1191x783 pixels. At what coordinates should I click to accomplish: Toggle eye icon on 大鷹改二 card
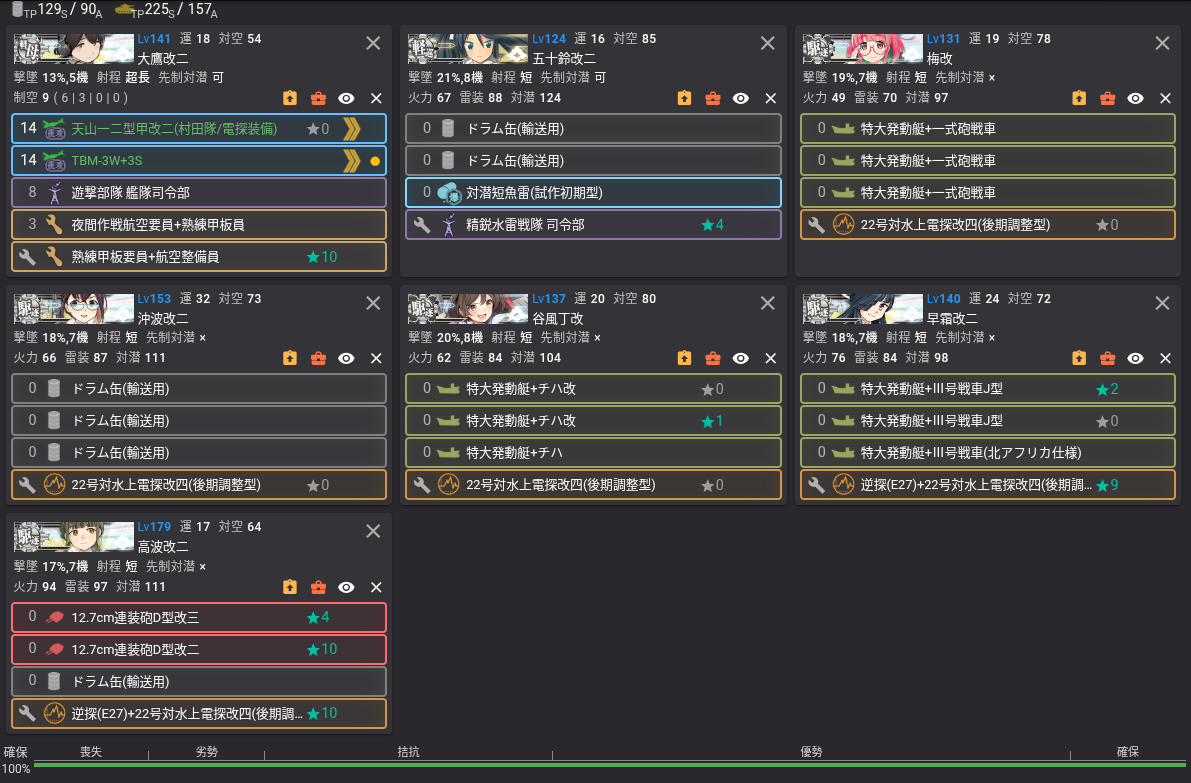pos(346,99)
